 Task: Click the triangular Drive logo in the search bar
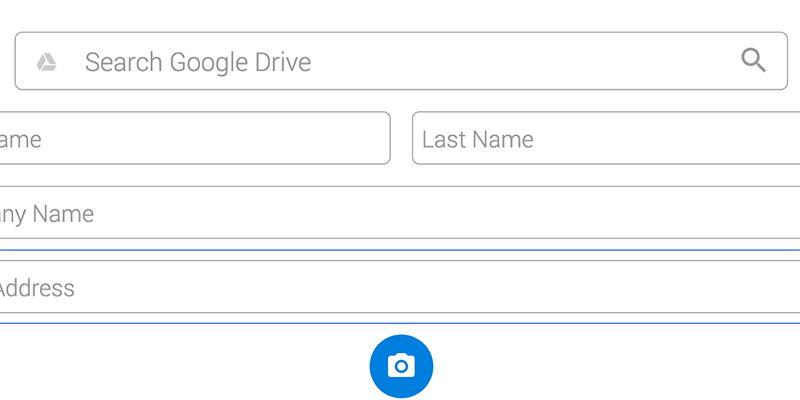coord(46,62)
